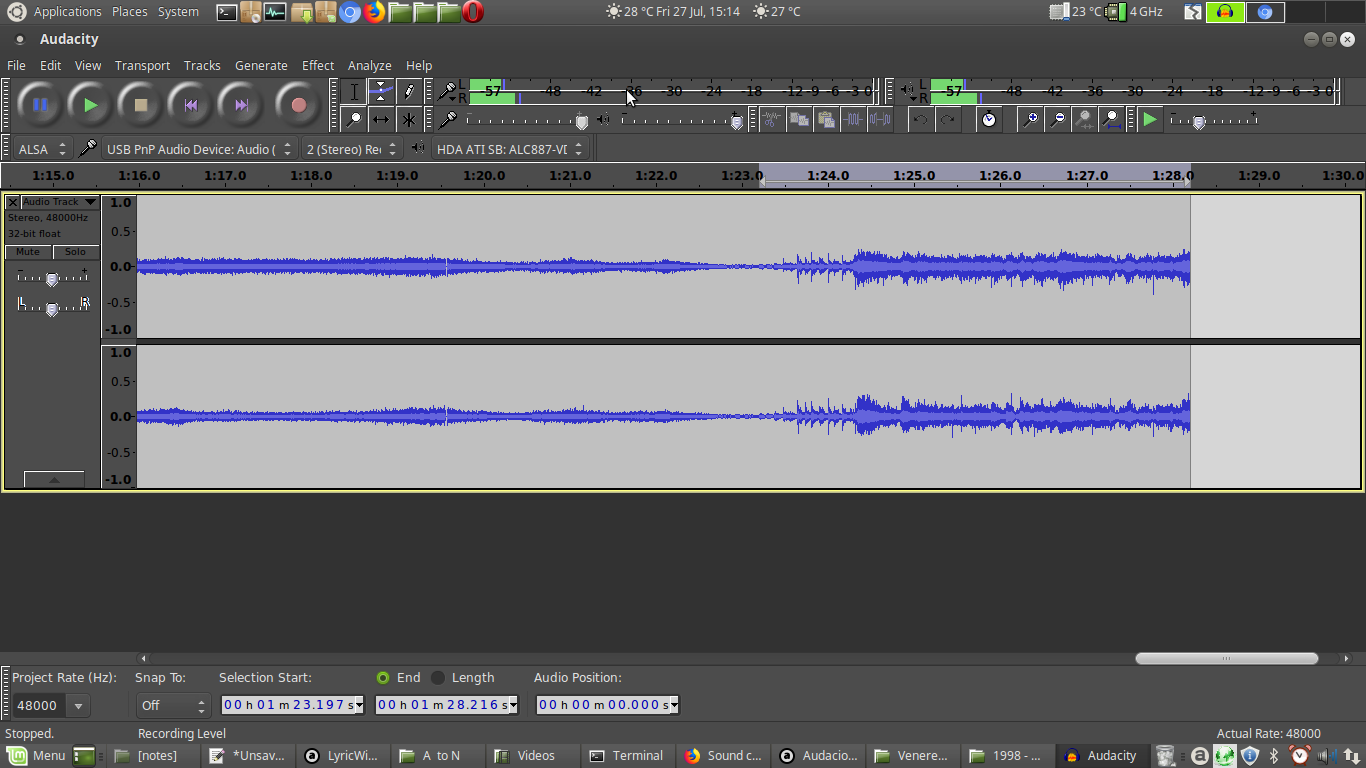The width and height of the screenshot is (1366, 768).
Task: Skip to the end of the project
Action: tap(241, 104)
